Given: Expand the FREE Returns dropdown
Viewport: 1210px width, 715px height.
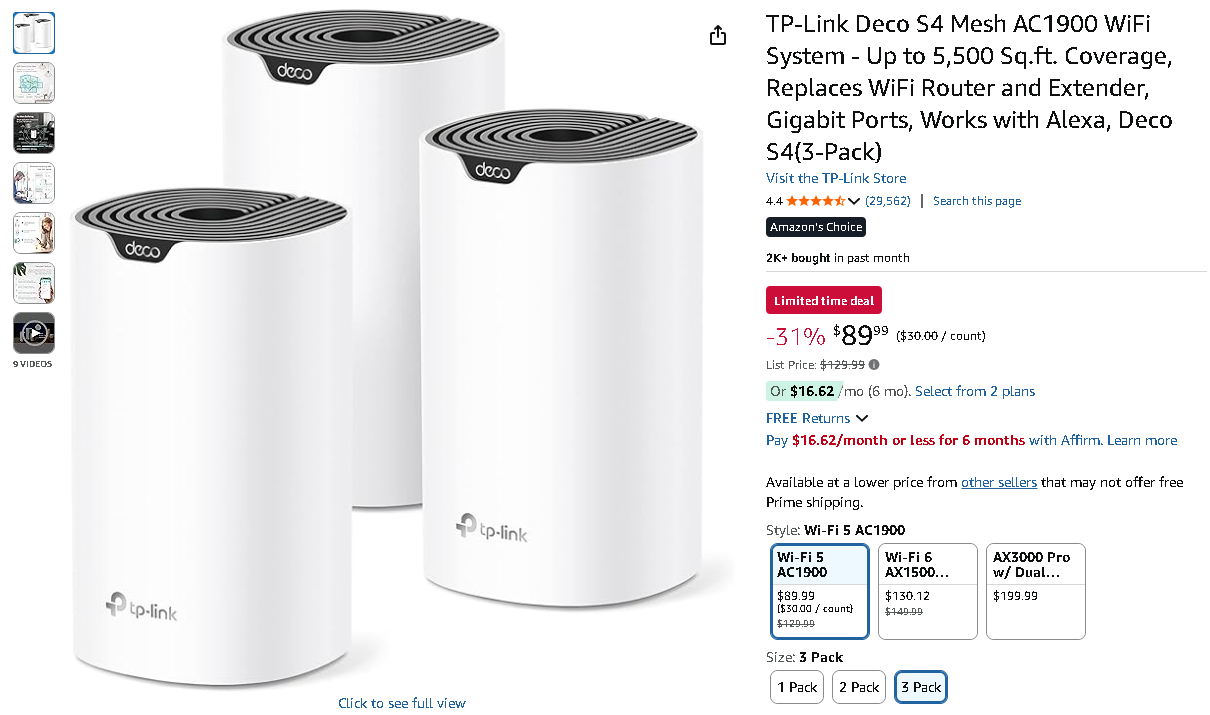Looking at the screenshot, I should click(x=862, y=418).
